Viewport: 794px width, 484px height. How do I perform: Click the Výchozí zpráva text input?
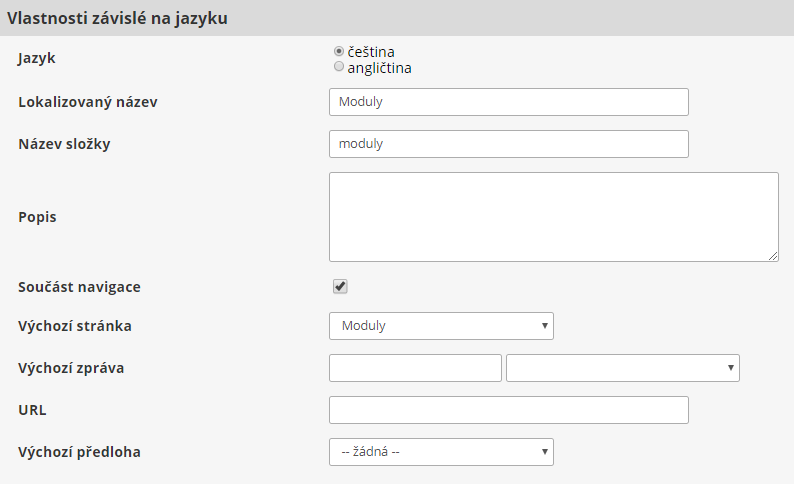point(415,368)
